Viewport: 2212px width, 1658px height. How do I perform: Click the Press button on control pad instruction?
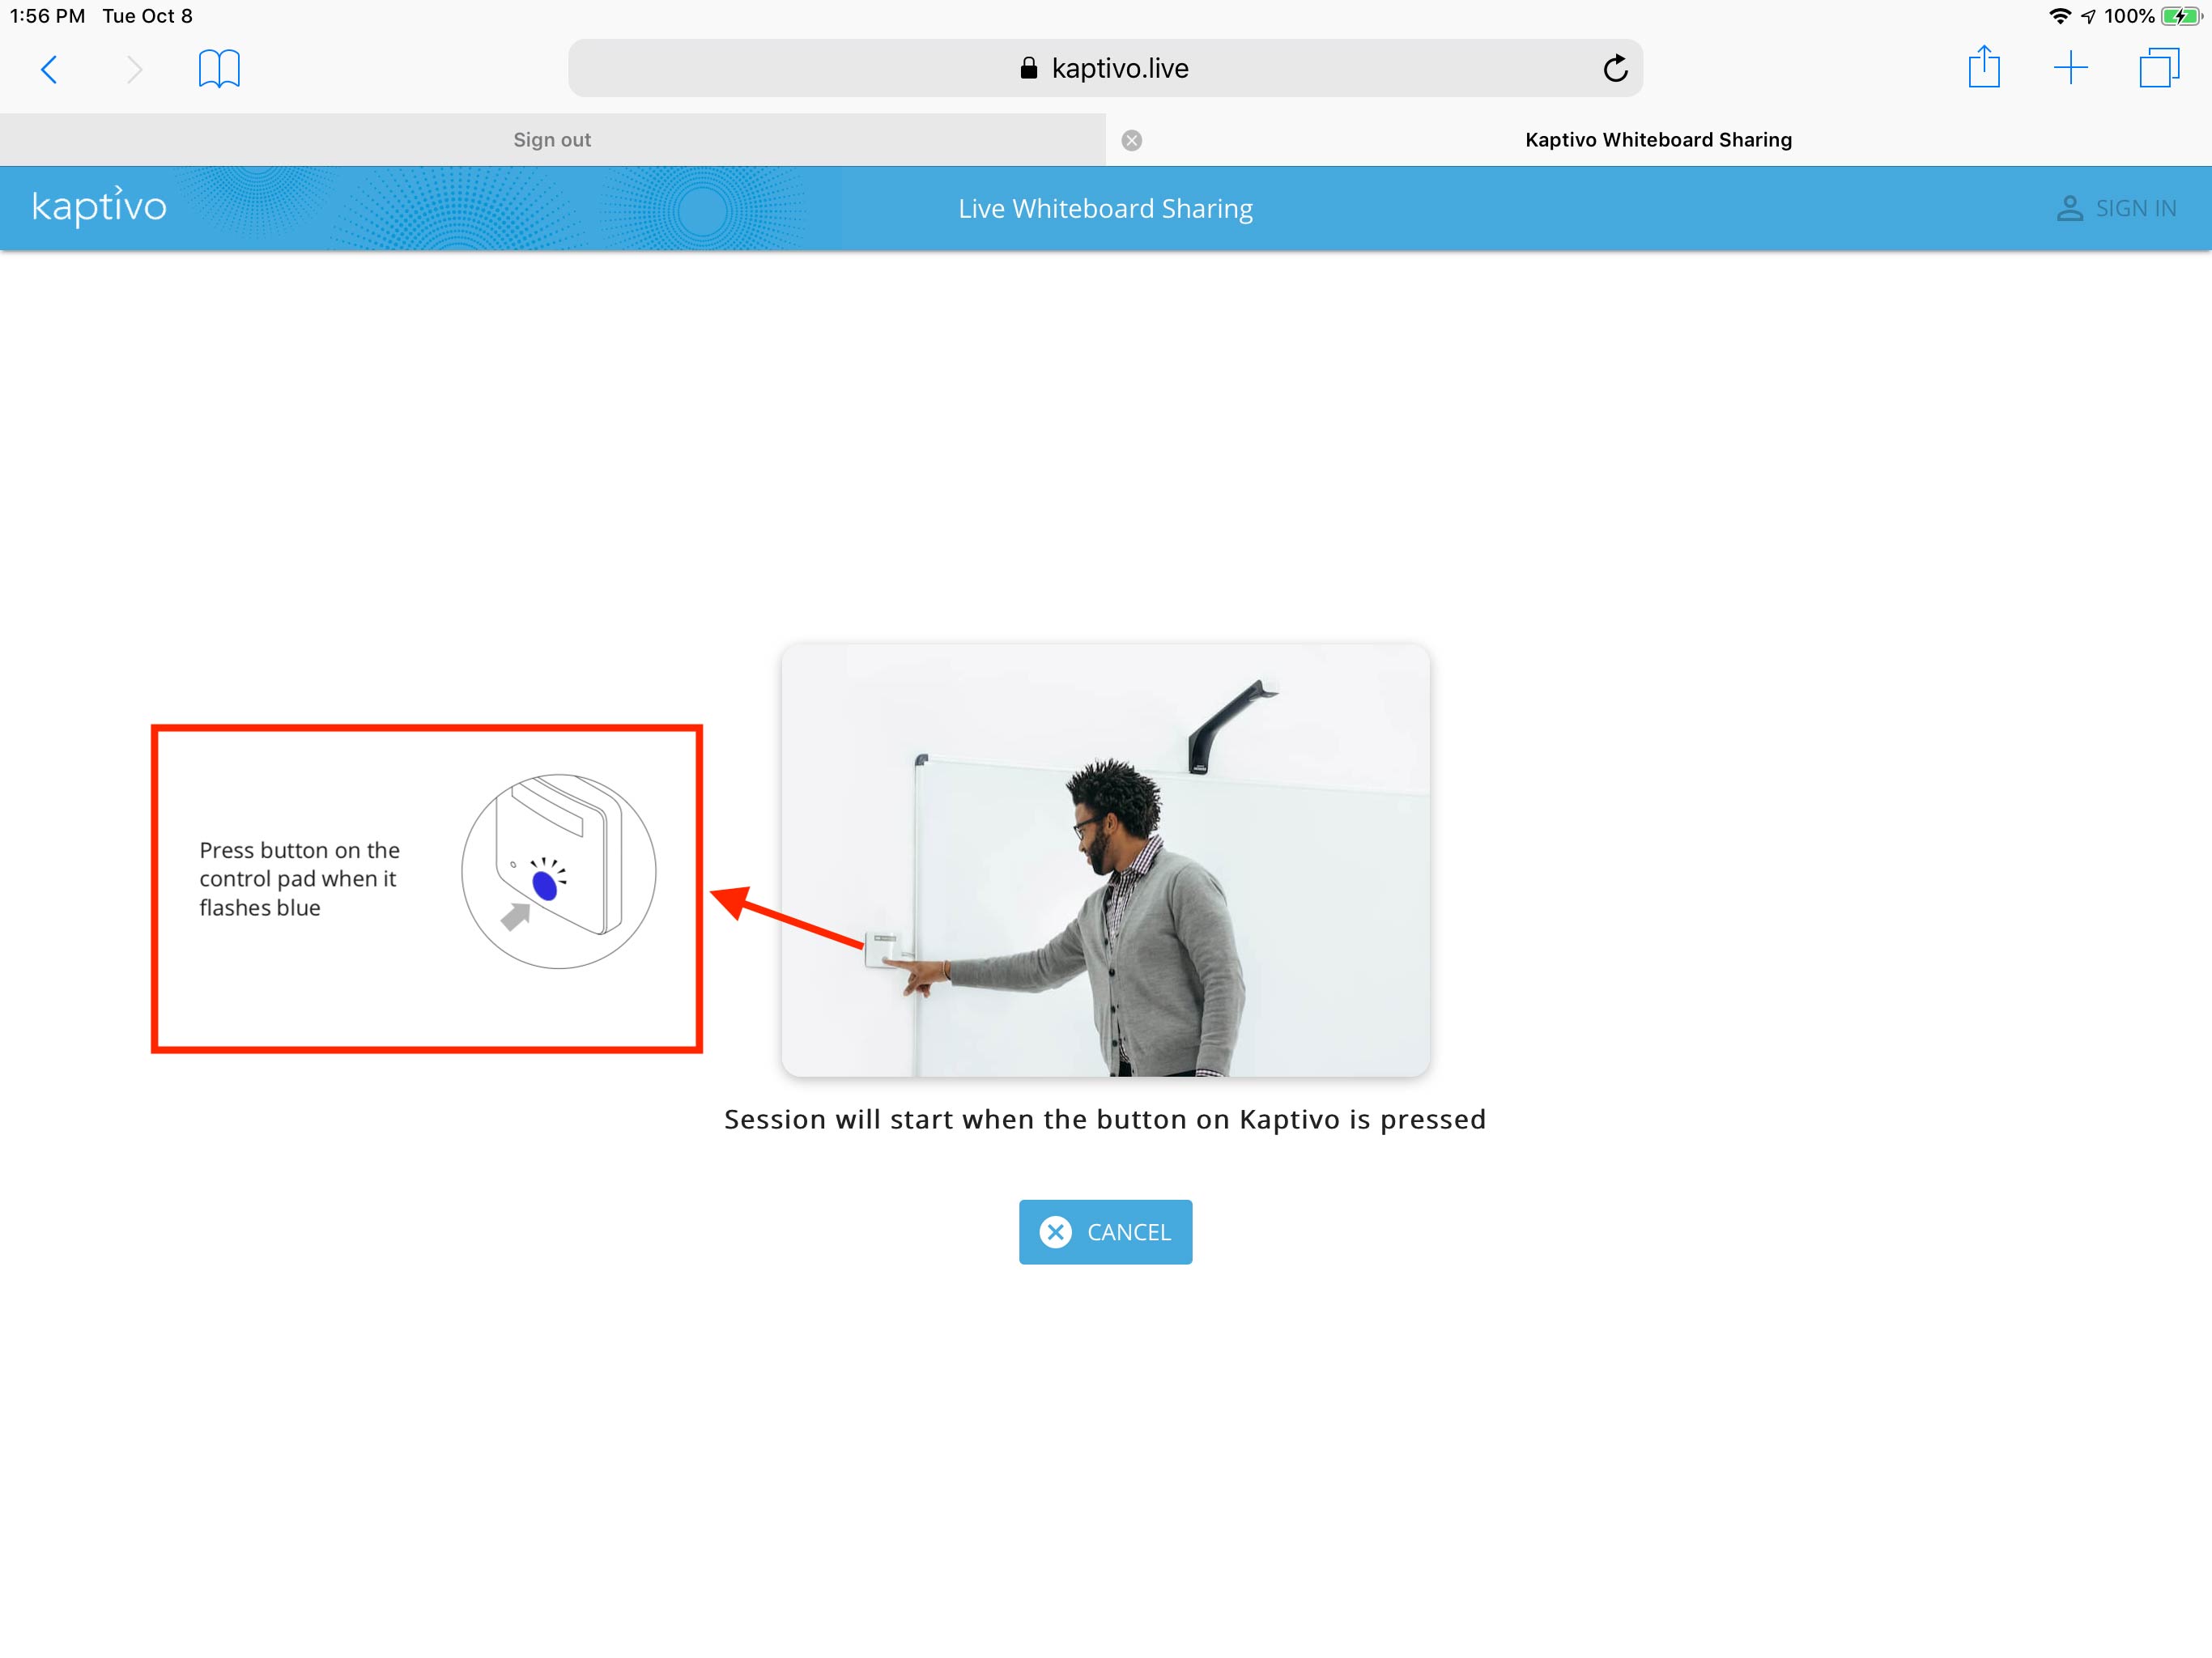click(x=299, y=879)
